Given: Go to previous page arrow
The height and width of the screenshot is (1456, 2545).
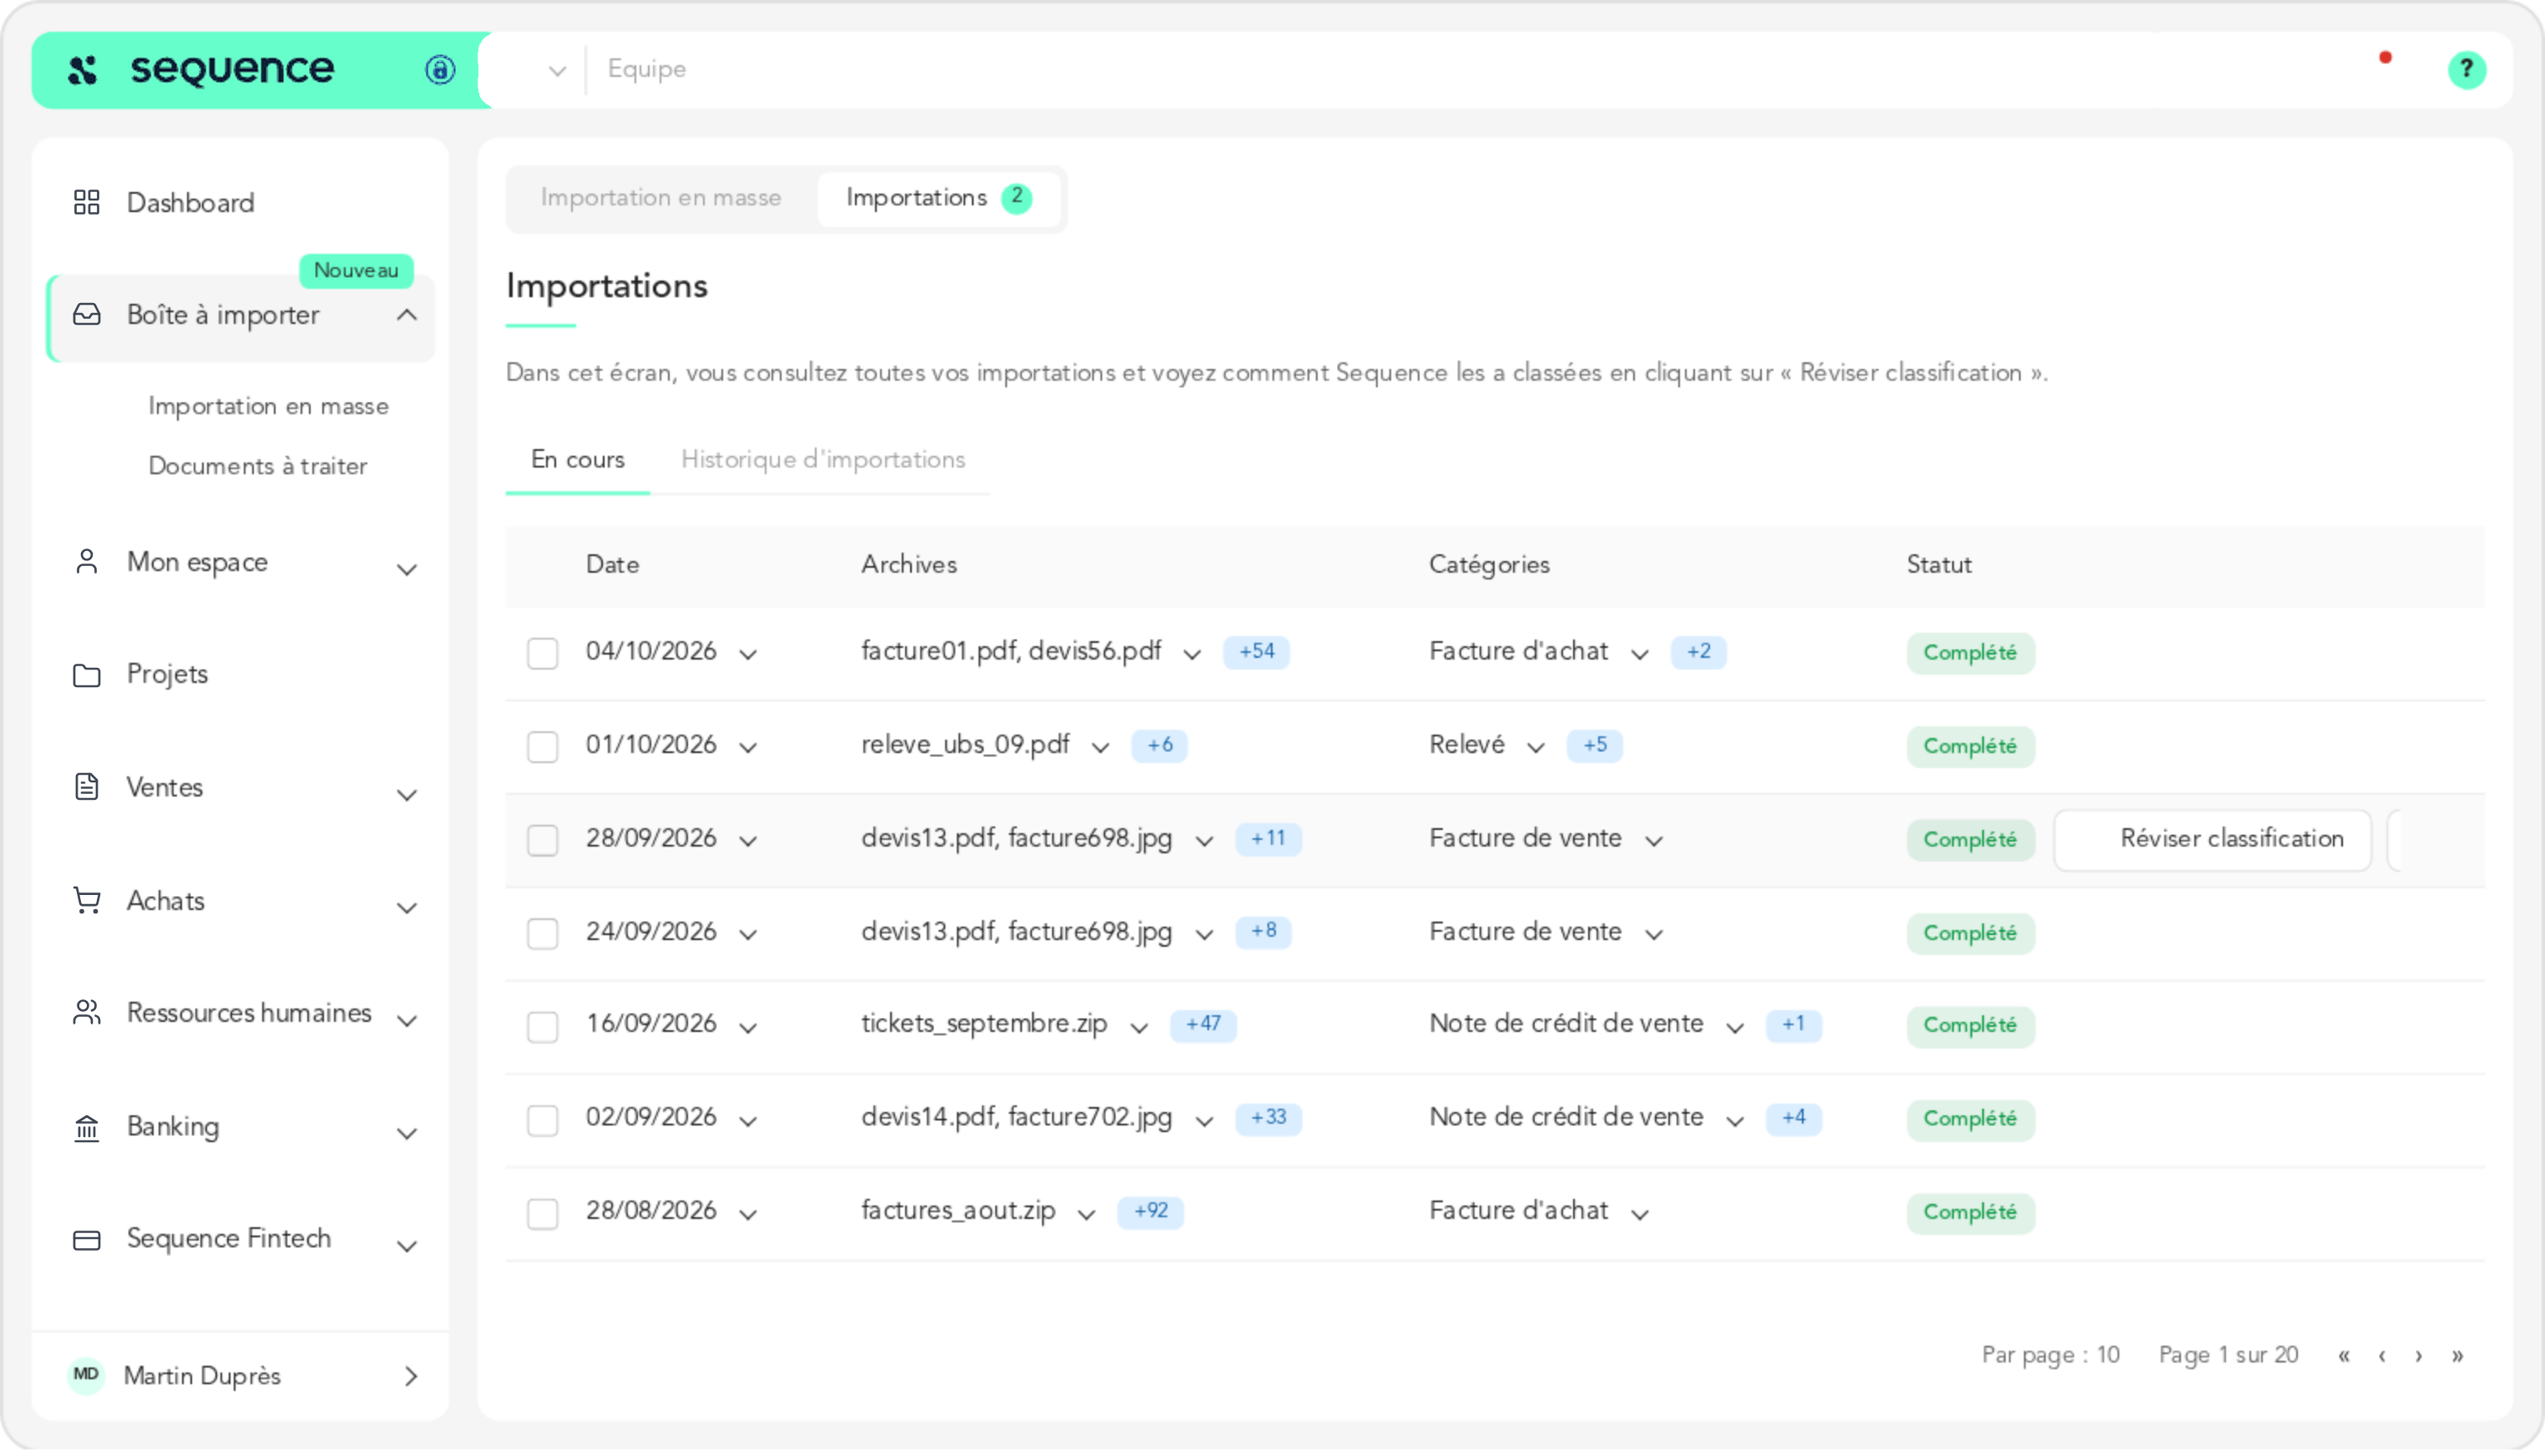Looking at the screenshot, I should pos(2381,1356).
